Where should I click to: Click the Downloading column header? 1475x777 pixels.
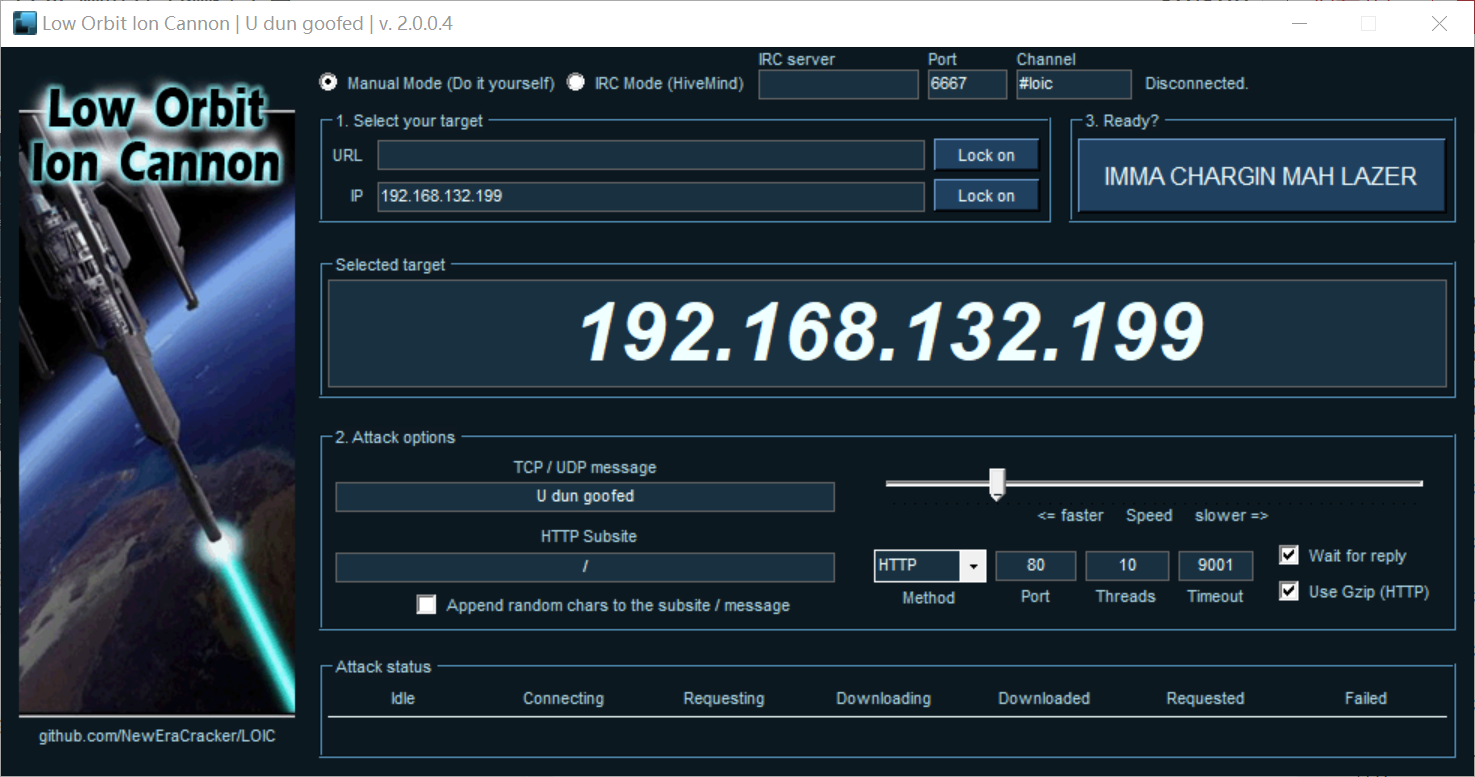pyautogui.click(x=884, y=698)
